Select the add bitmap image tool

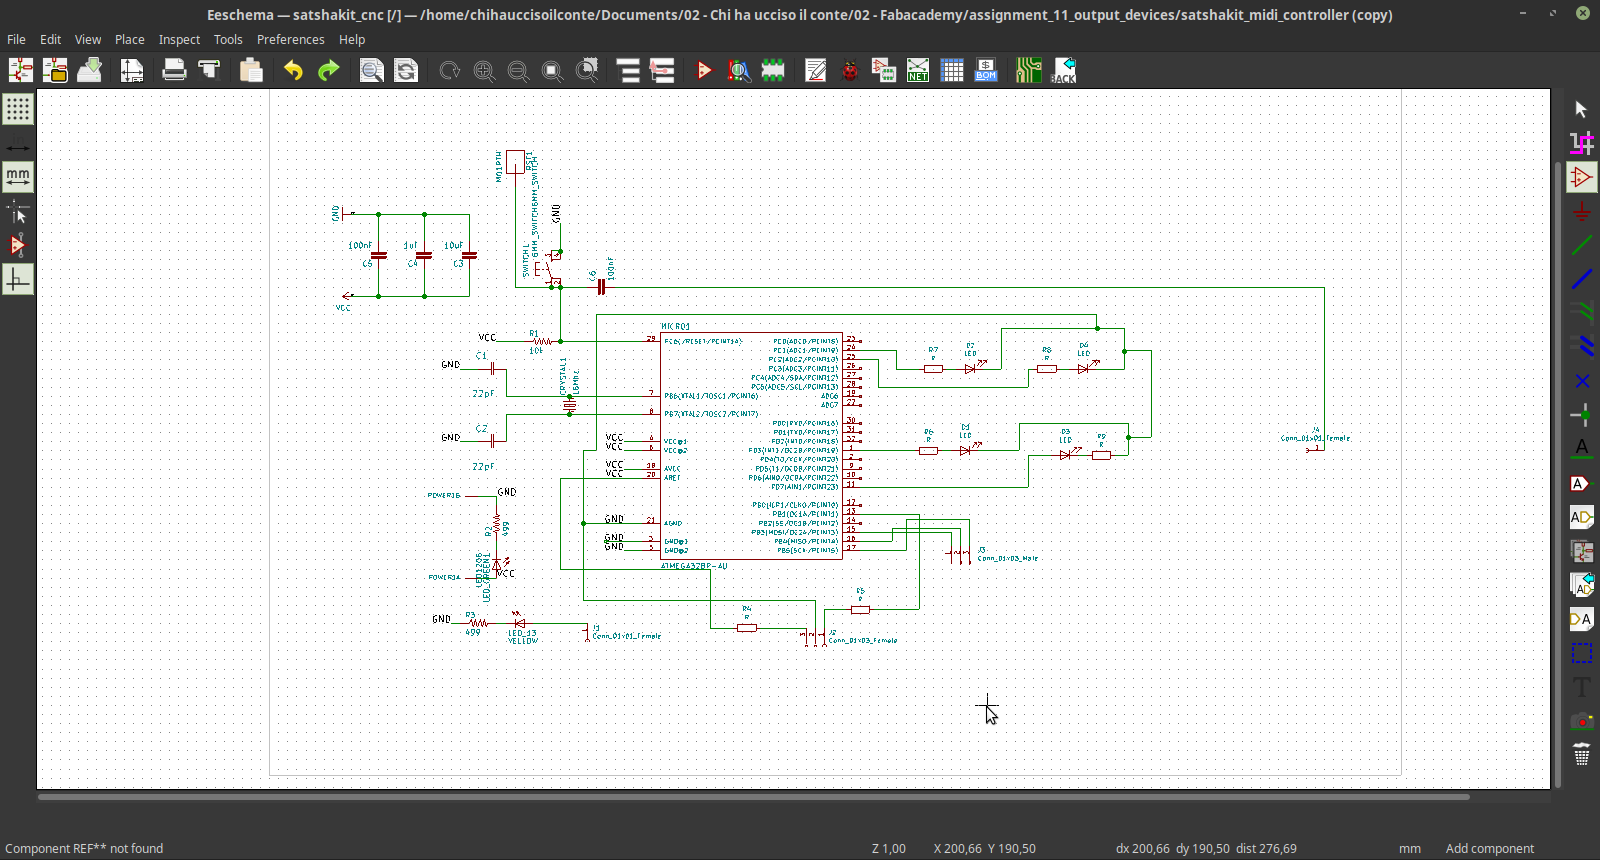[1581, 721]
